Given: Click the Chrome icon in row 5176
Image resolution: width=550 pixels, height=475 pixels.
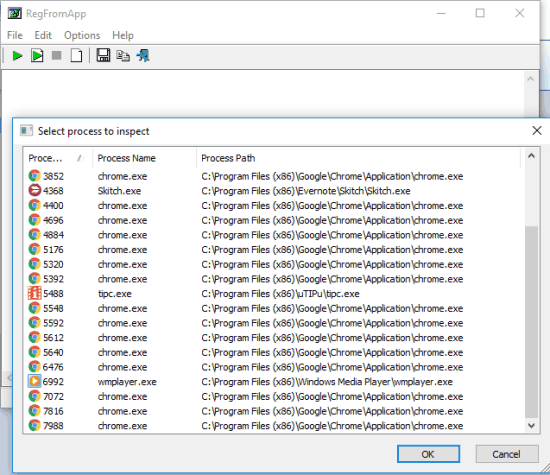Looking at the screenshot, I should tap(34, 249).
